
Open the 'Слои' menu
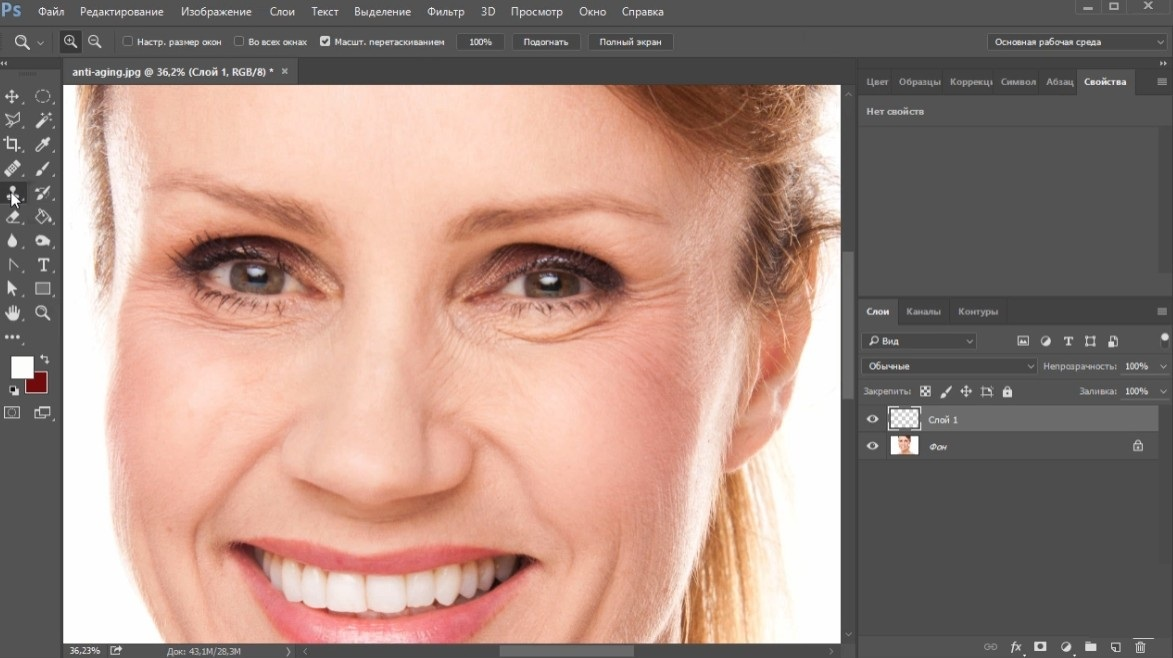tap(282, 12)
